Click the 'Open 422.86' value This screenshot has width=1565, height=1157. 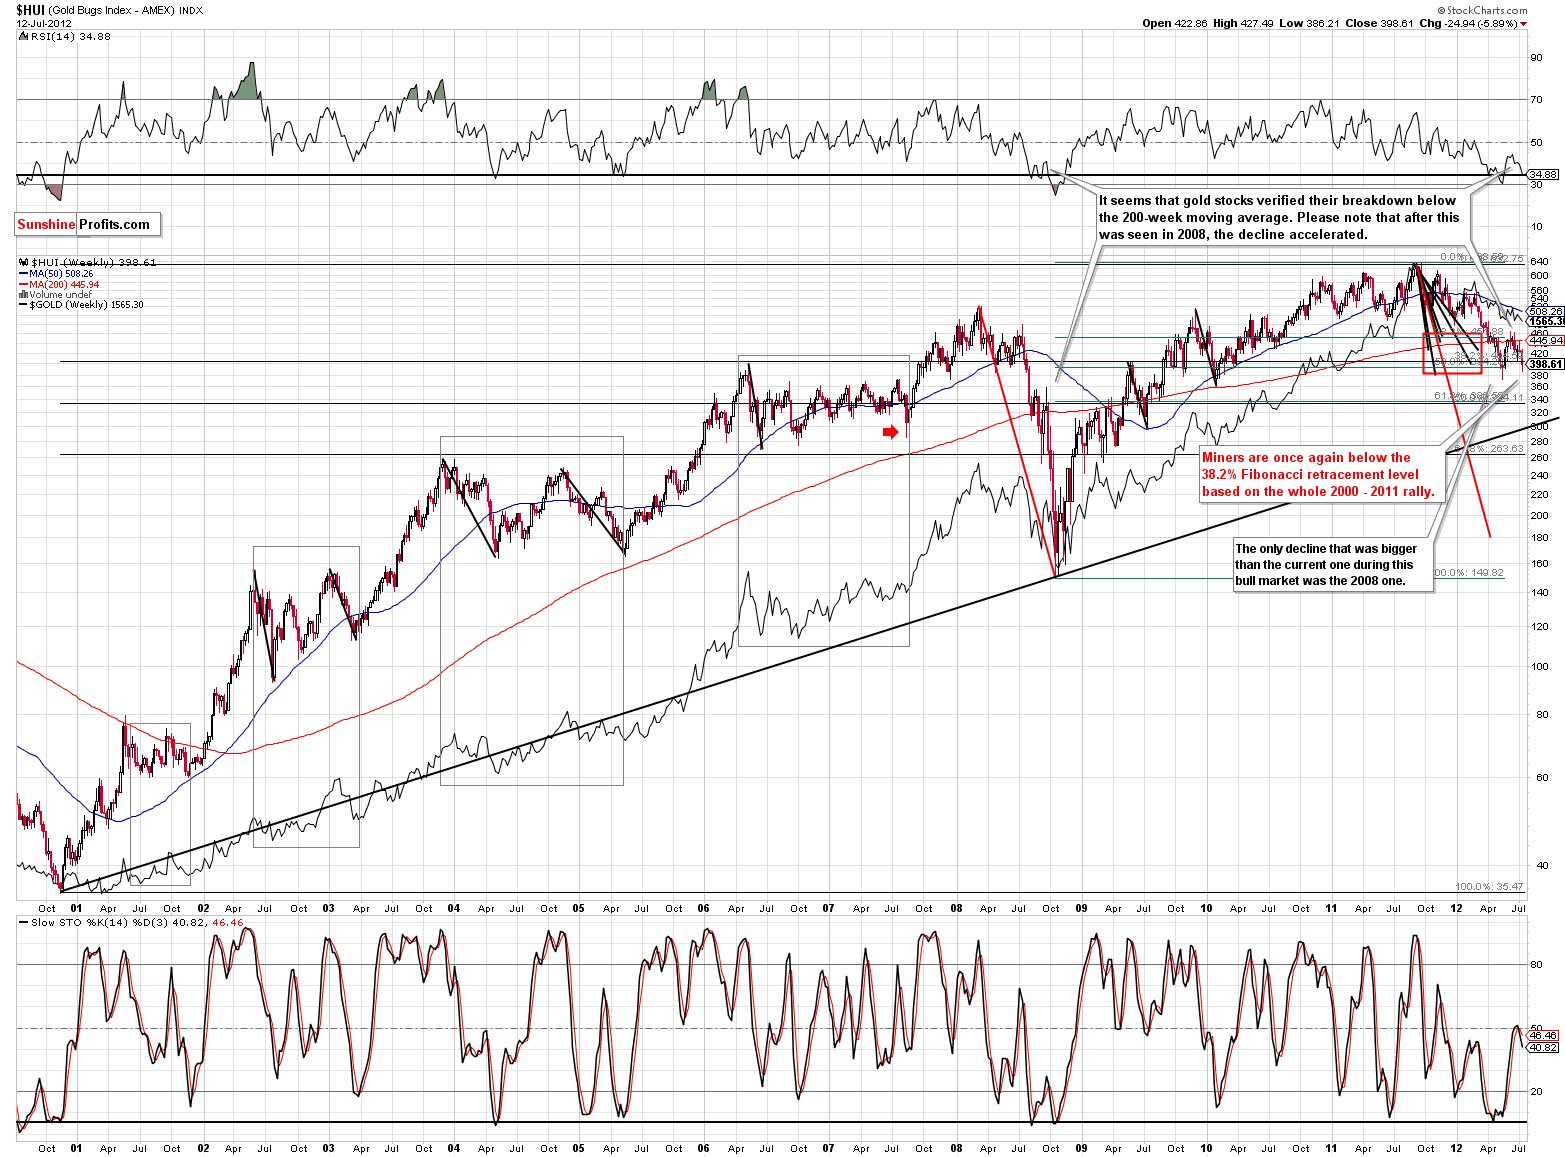pos(1176,23)
